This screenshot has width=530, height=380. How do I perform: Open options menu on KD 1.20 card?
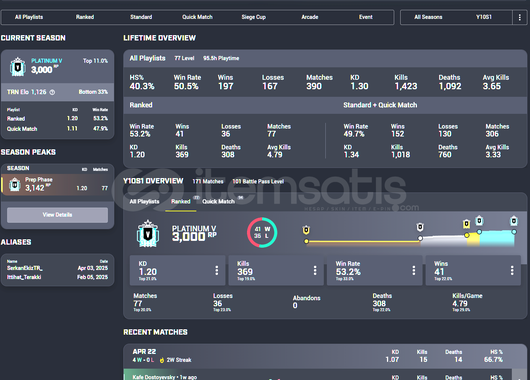217,270
